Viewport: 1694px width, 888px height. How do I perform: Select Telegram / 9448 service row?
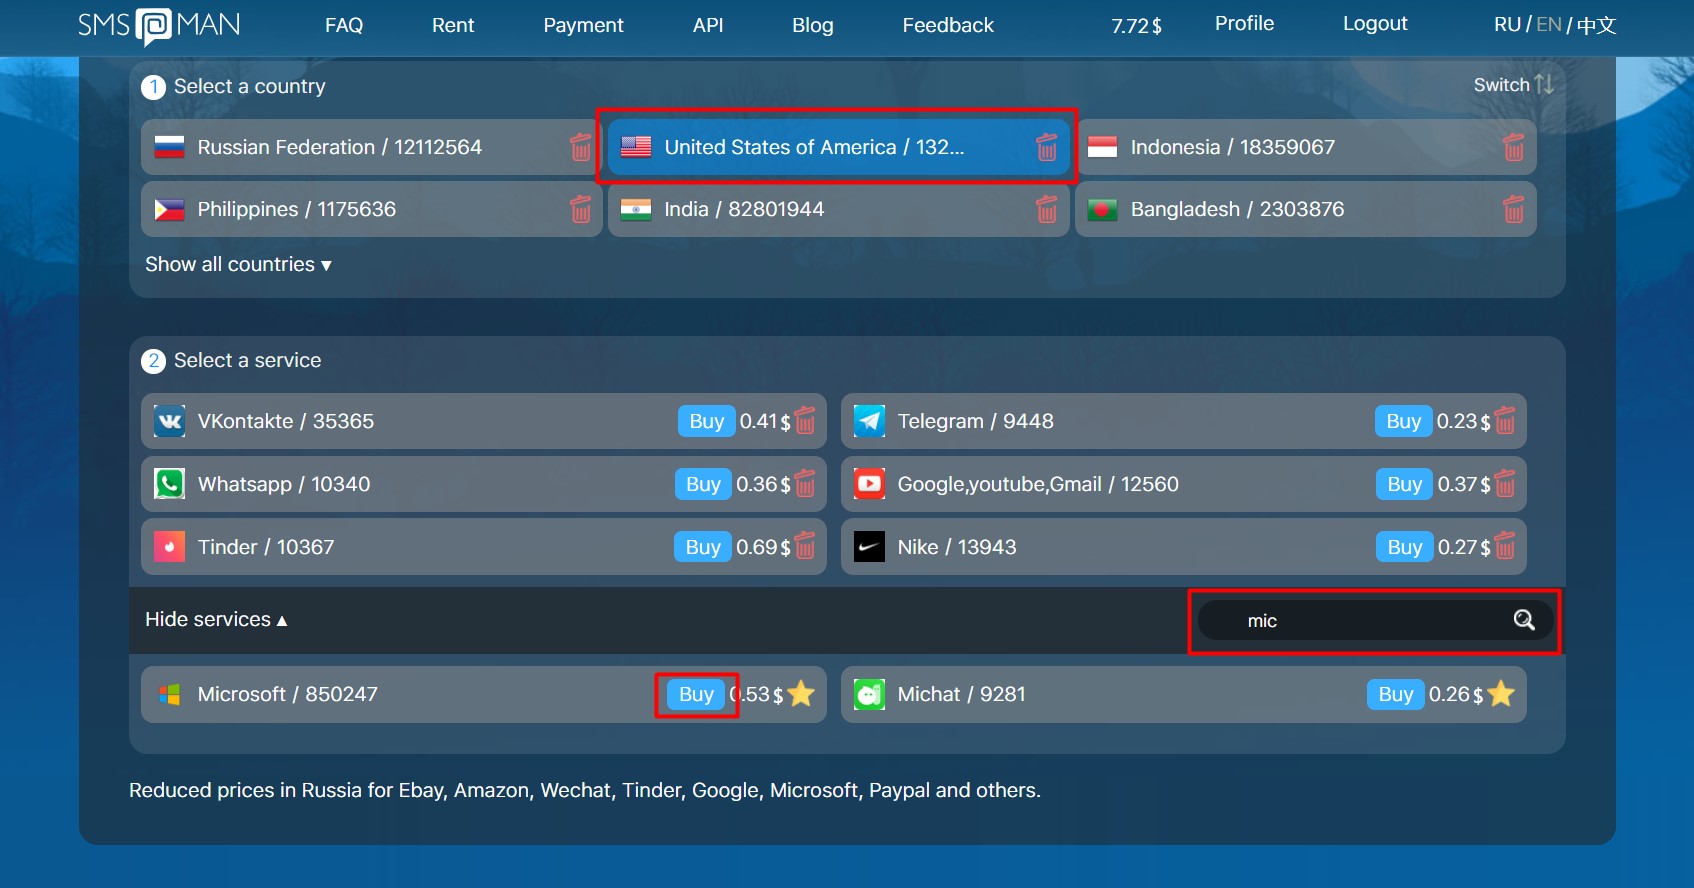point(1184,421)
